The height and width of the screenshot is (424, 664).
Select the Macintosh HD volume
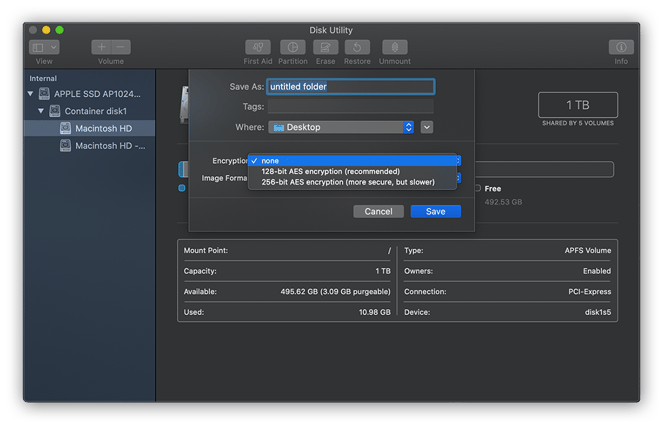[89, 128]
